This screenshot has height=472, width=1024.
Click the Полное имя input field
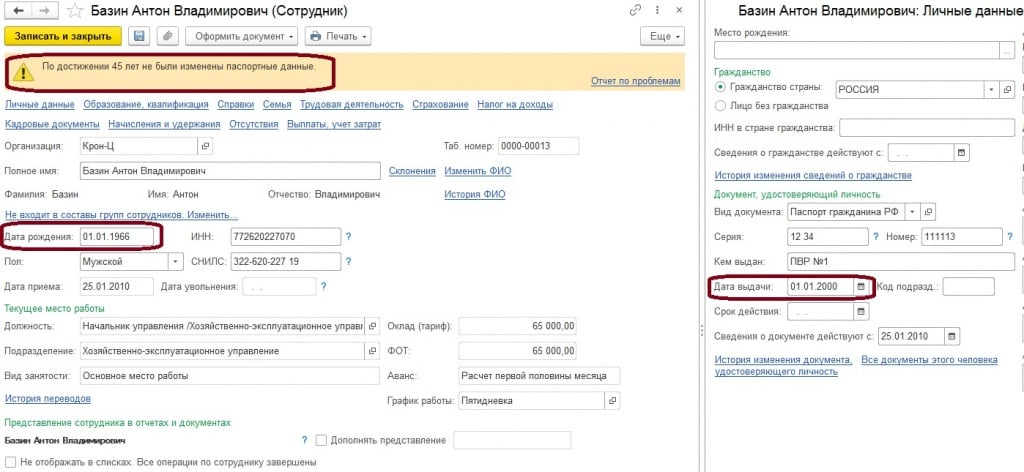[x=230, y=171]
